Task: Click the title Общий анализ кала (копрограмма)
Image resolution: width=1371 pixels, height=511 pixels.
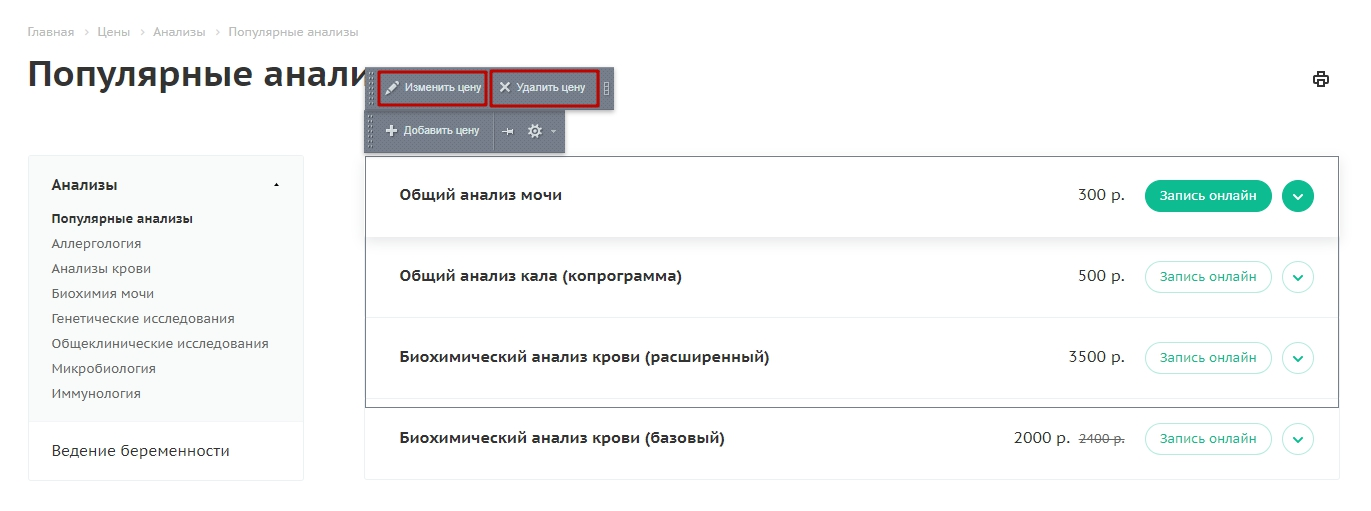Action: pos(541,277)
